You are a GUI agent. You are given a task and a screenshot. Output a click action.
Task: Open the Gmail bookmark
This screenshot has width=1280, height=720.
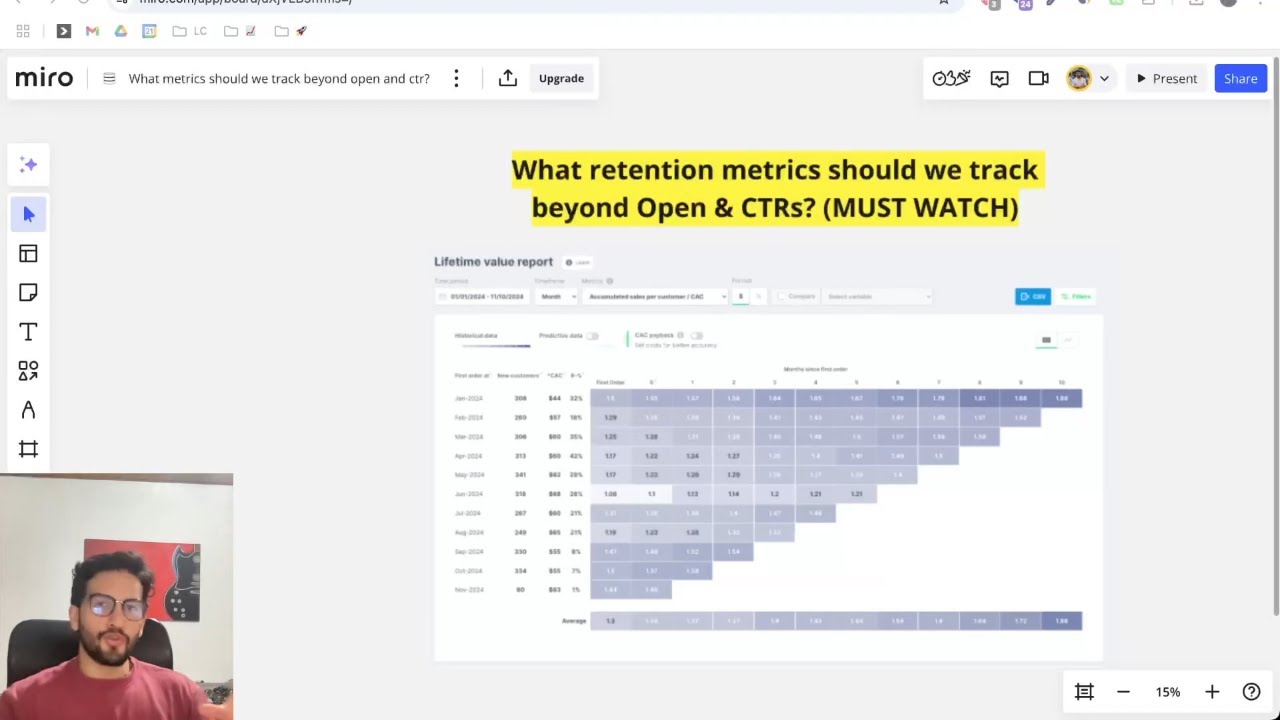pyautogui.click(x=92, y=31)
